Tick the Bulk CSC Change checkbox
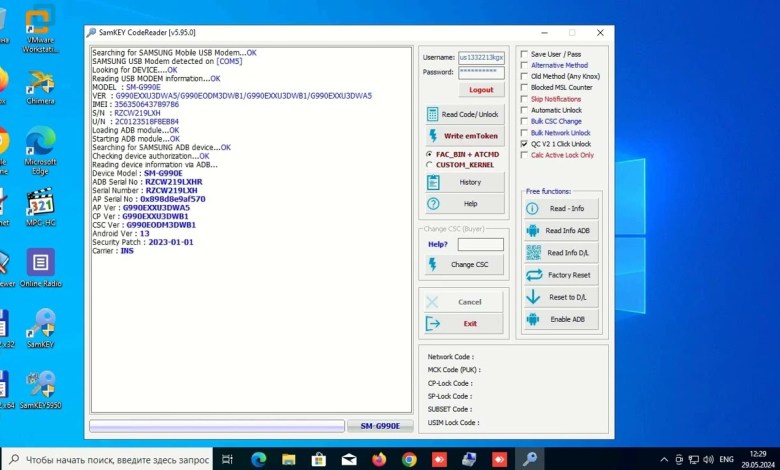 (525, 121)
